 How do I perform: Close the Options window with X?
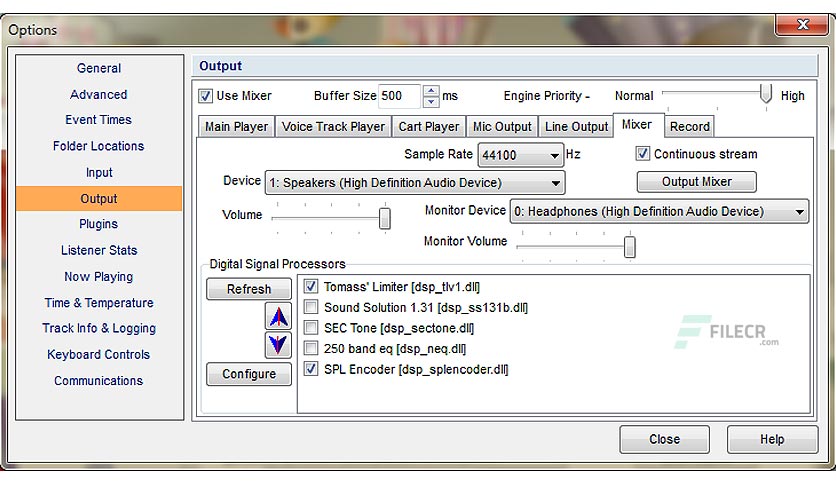tap(802, 25)
